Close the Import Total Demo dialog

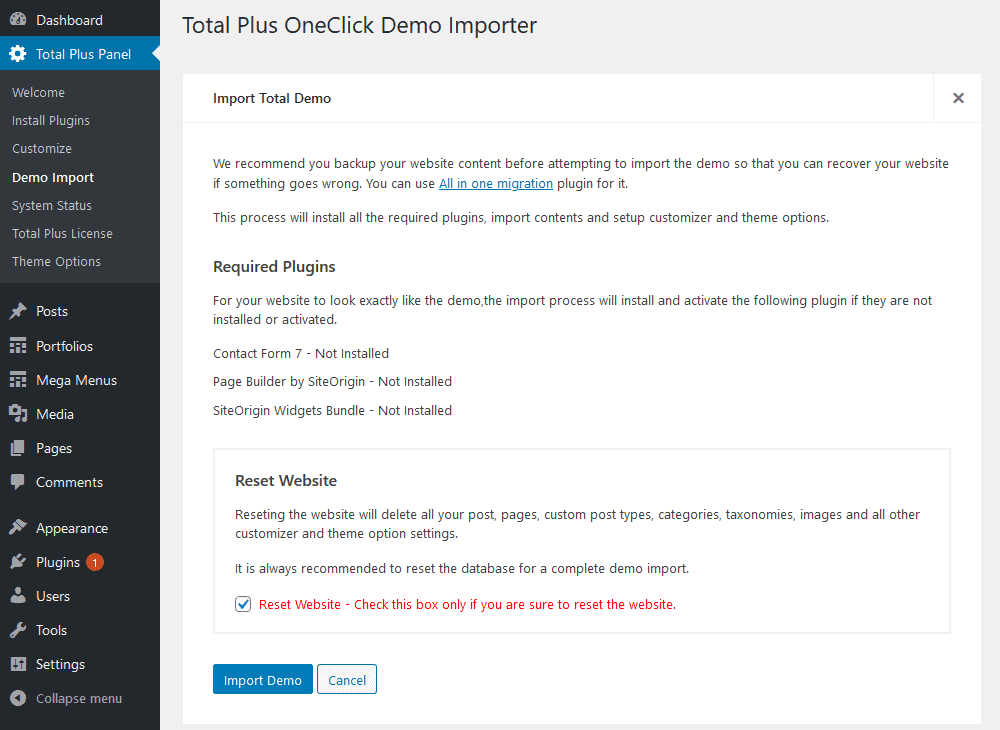coord(958,98)
